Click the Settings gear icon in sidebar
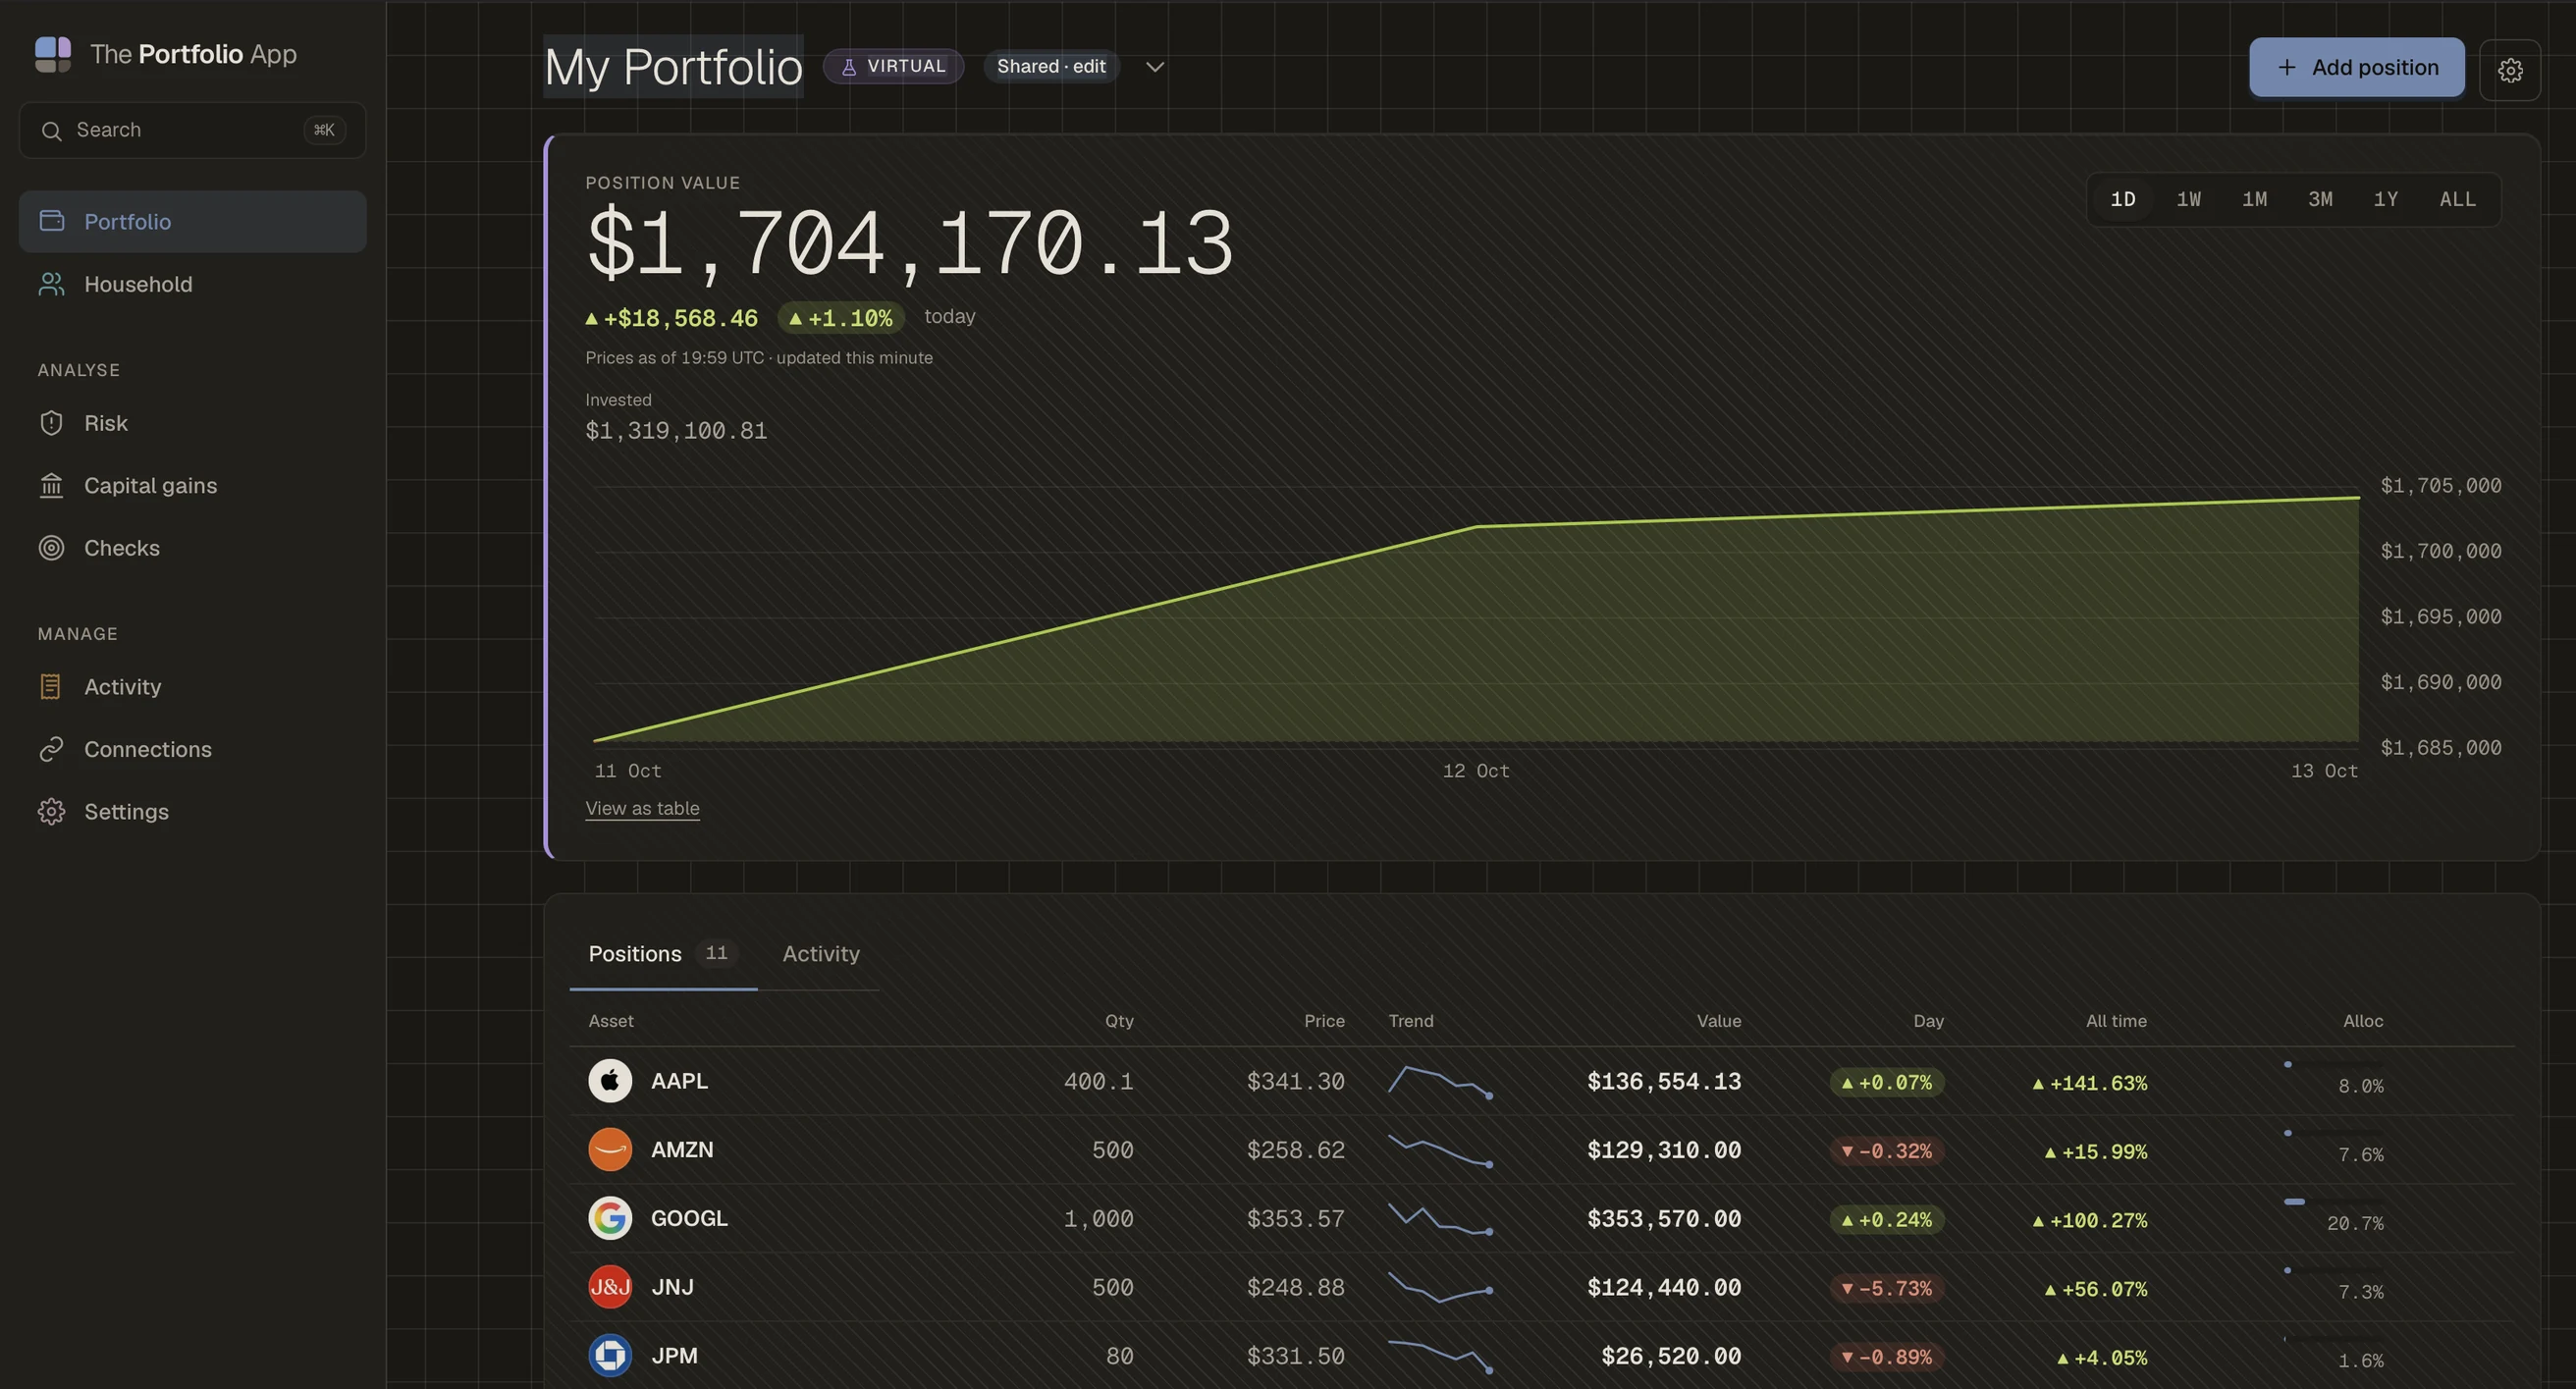 tap(52, 812)
